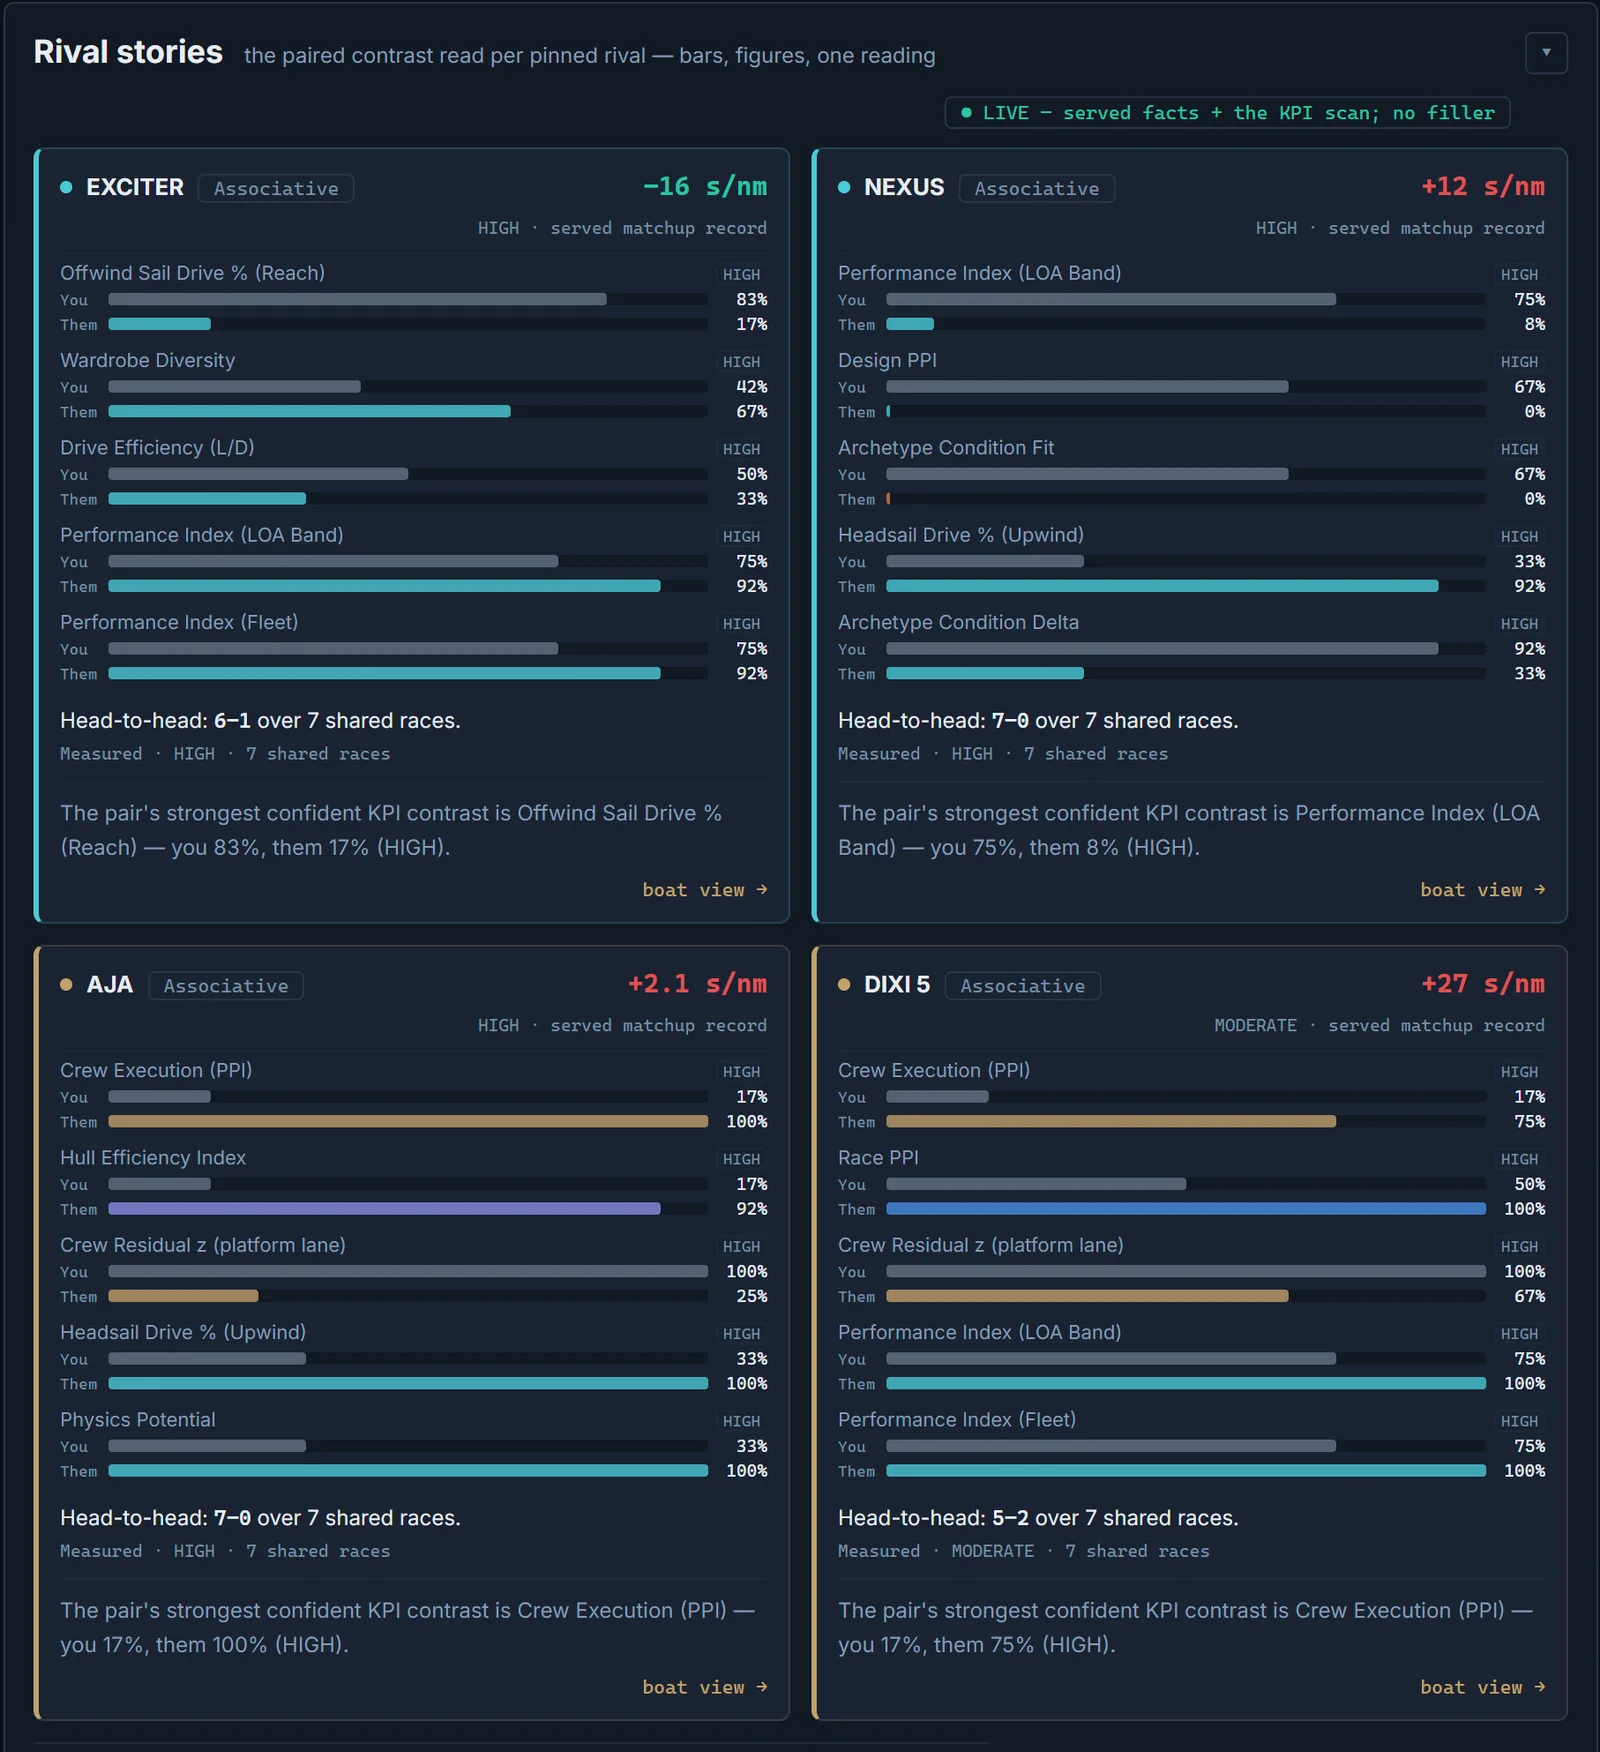Click the −16 s/nm delta on EXCITER
This screenshot has width=1600, height=1752.
click(x=704, y=186)
